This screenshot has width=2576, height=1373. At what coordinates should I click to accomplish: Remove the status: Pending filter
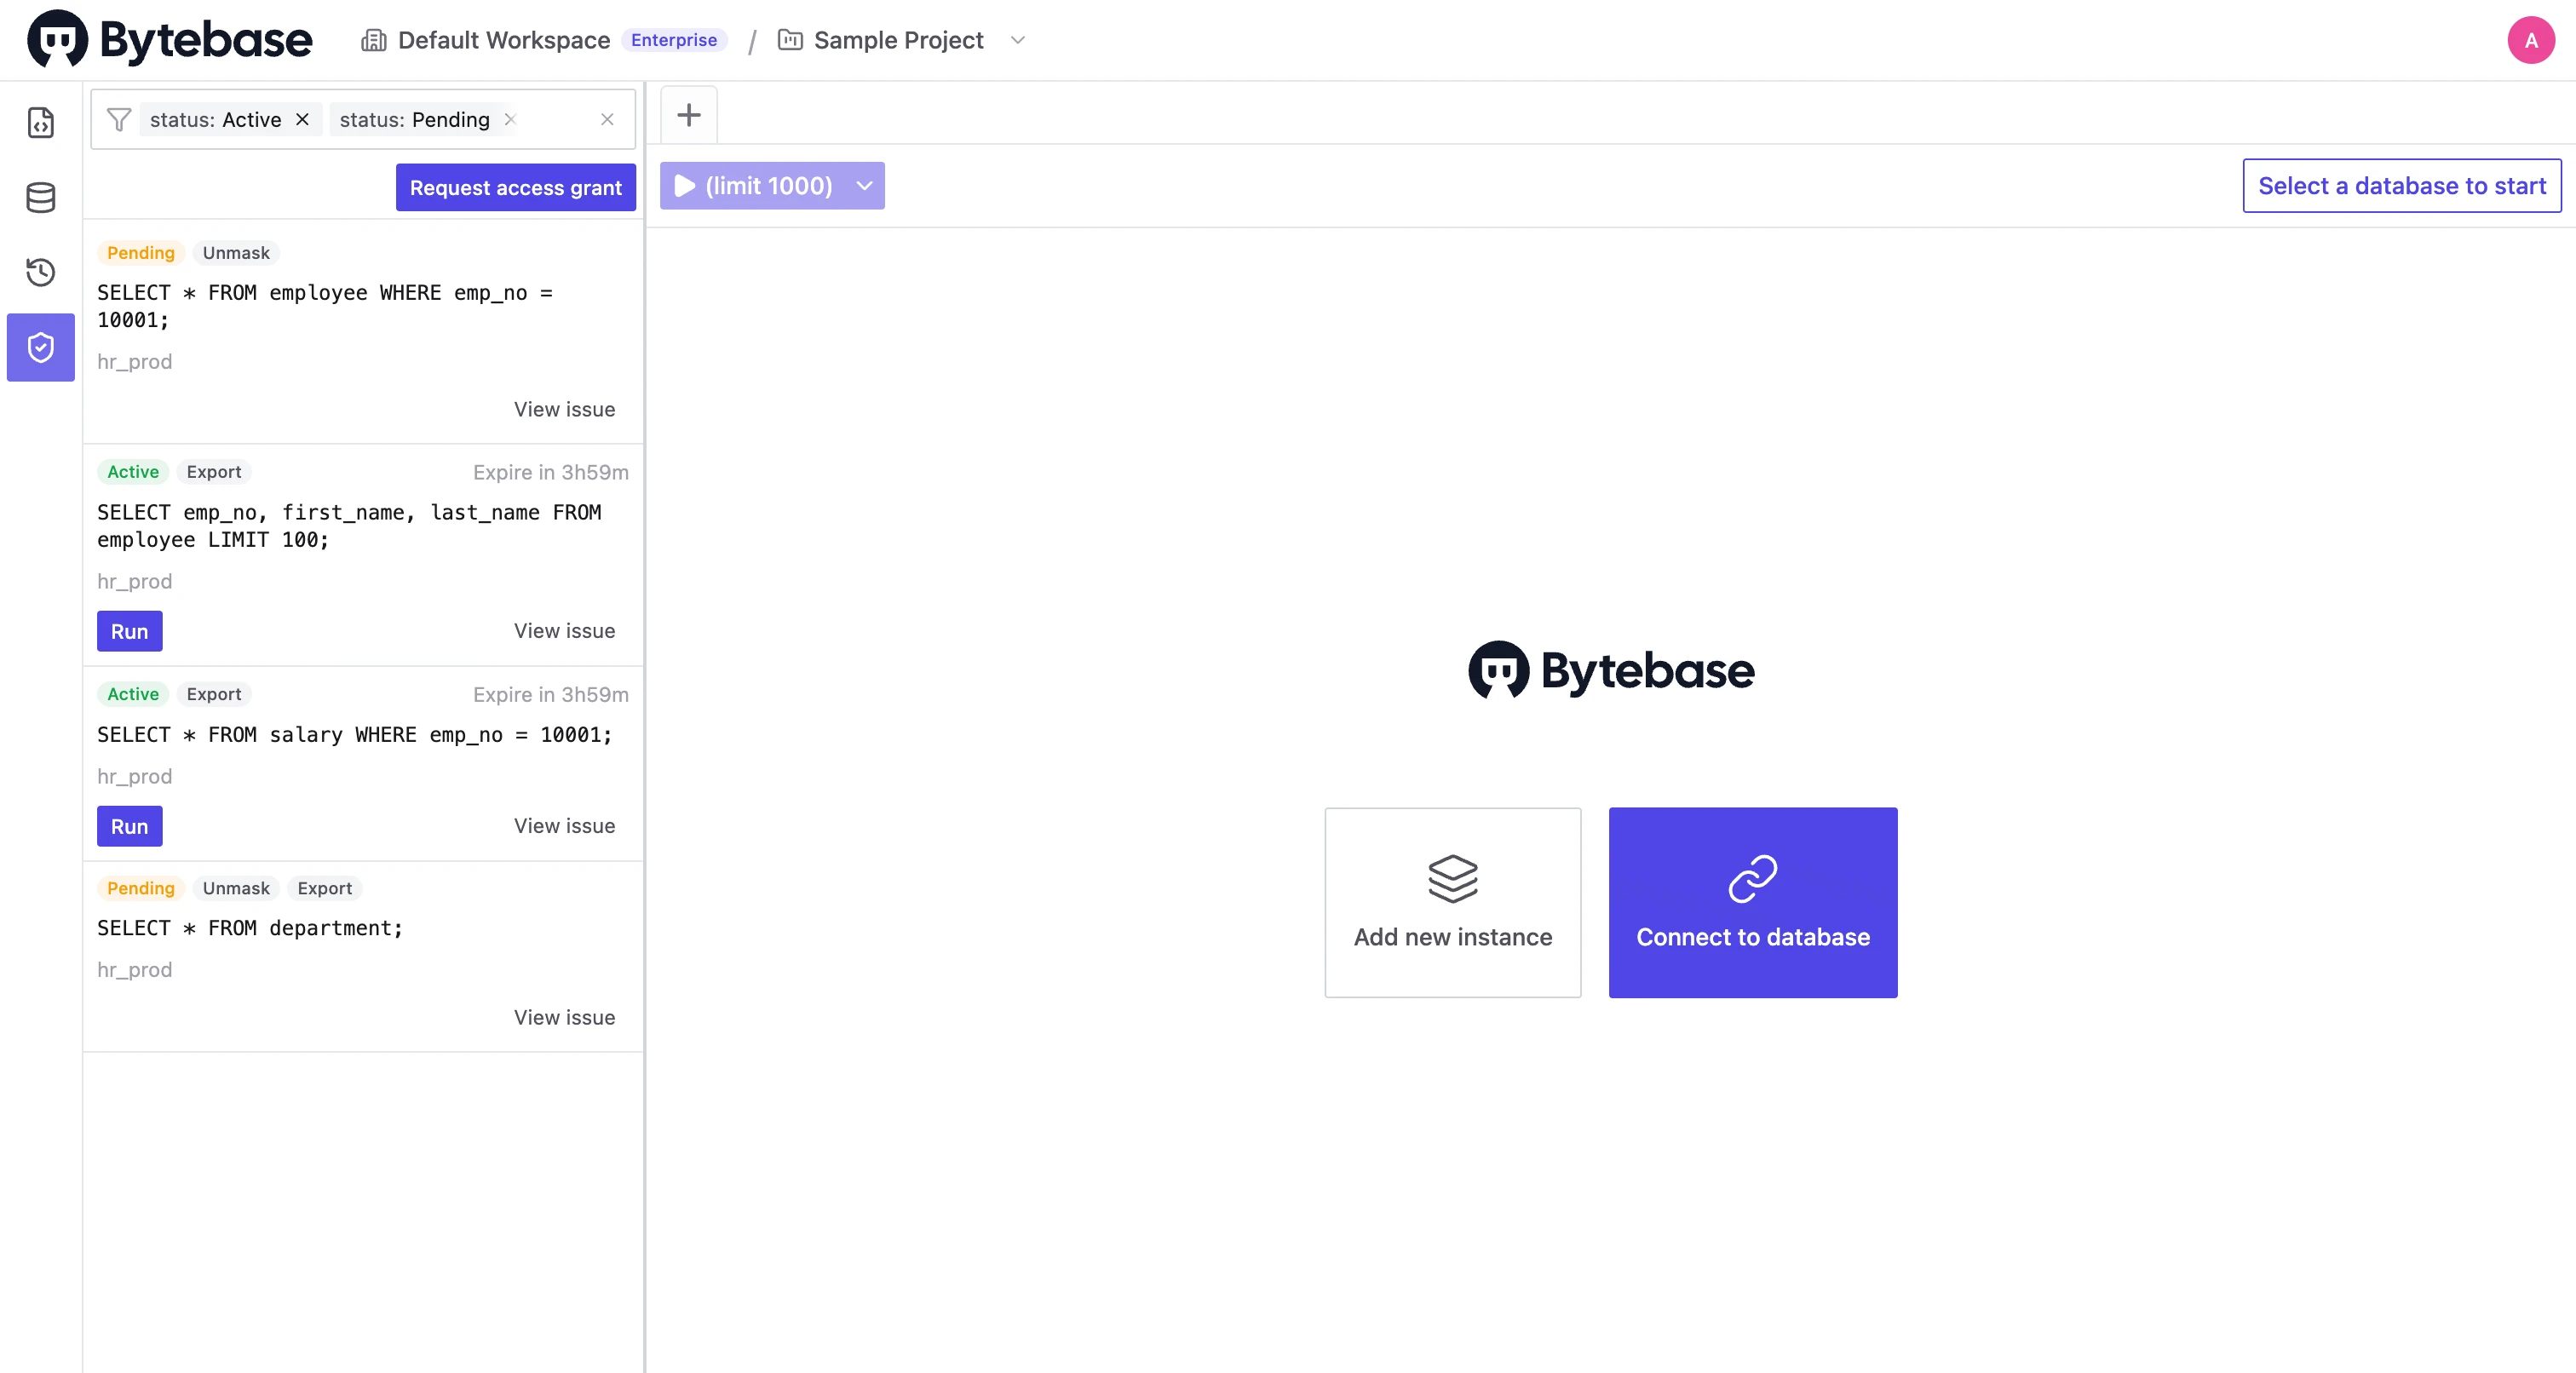[x=510, y=119]
